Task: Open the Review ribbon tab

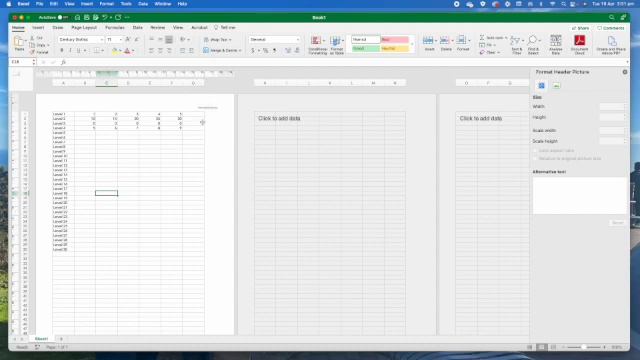Action: pyautogui.click(x=158, y=28)
